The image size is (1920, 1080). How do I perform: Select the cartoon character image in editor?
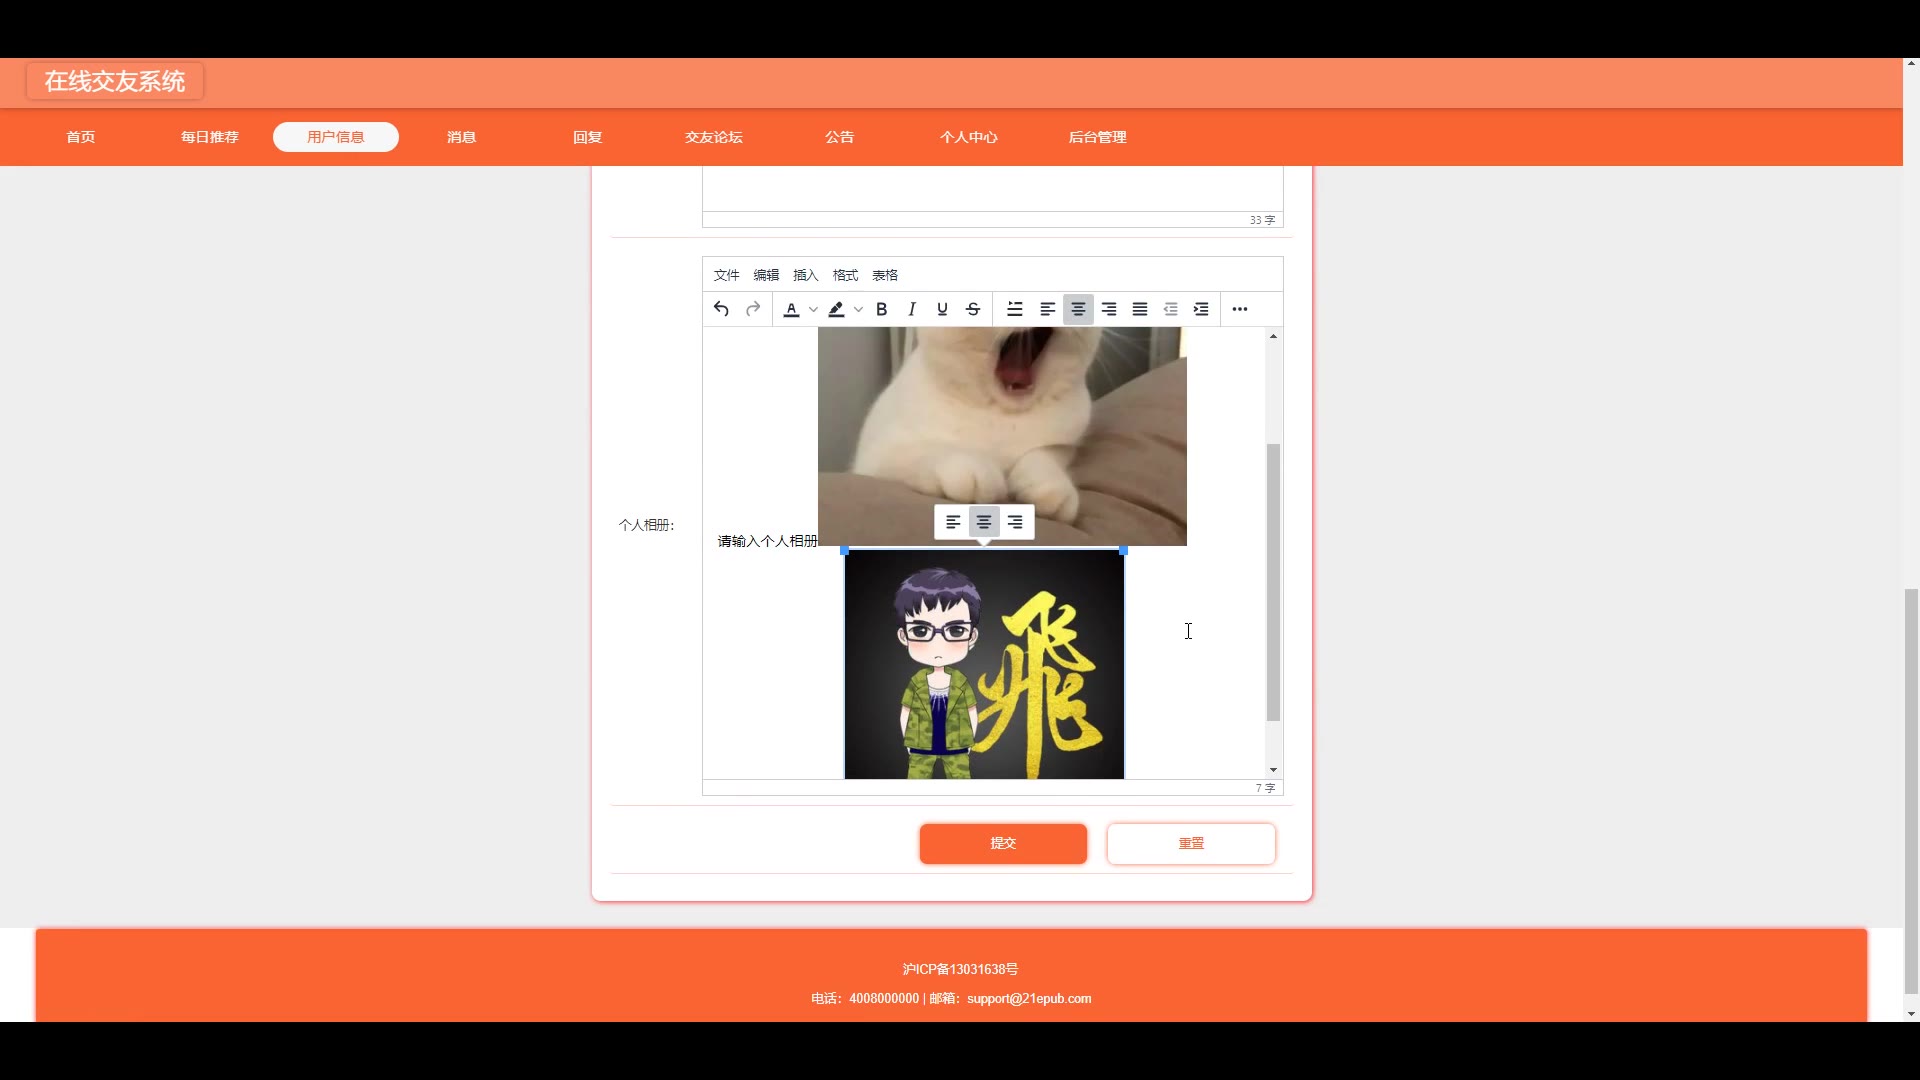point(984,664)
